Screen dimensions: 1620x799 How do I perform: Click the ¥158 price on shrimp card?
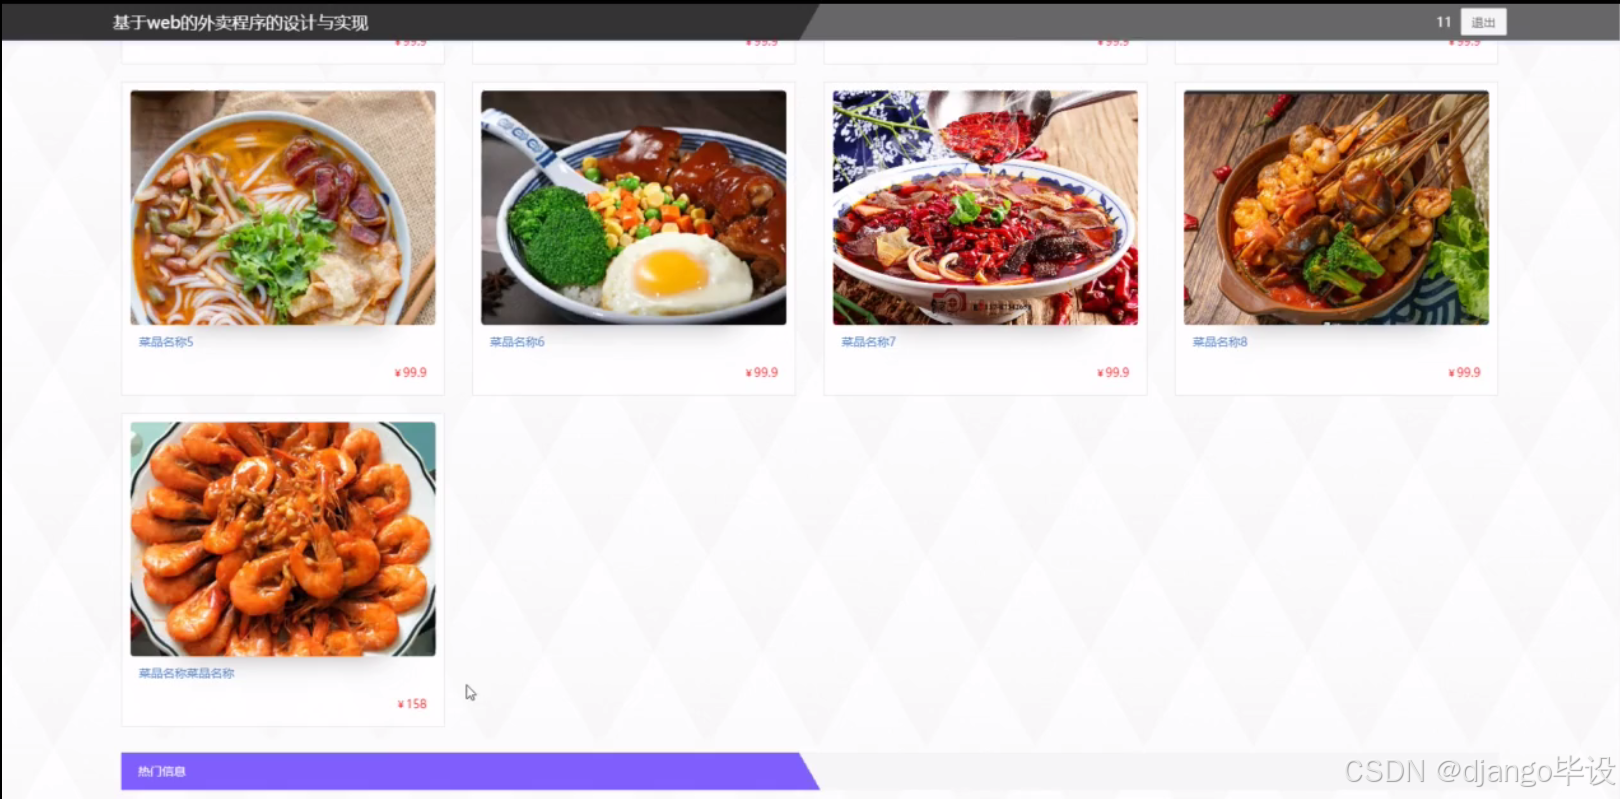click(412, 704)
